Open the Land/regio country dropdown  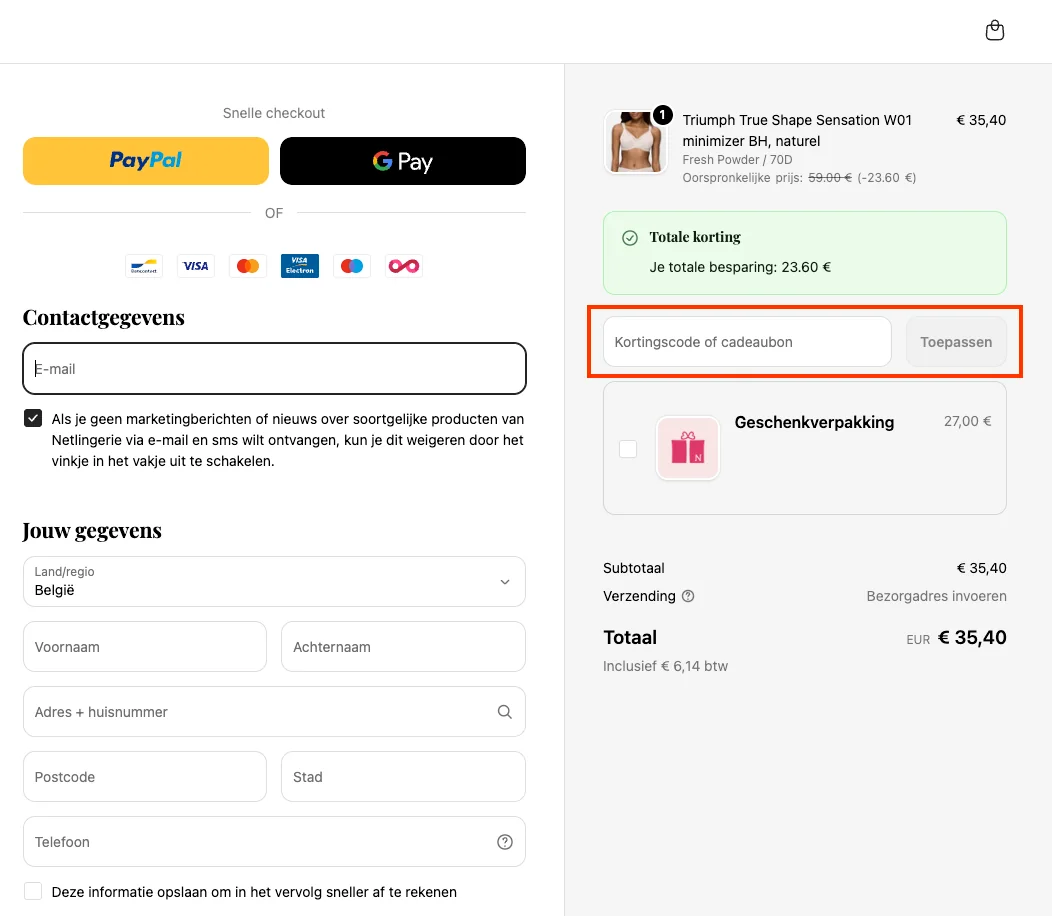click(274, 581)
